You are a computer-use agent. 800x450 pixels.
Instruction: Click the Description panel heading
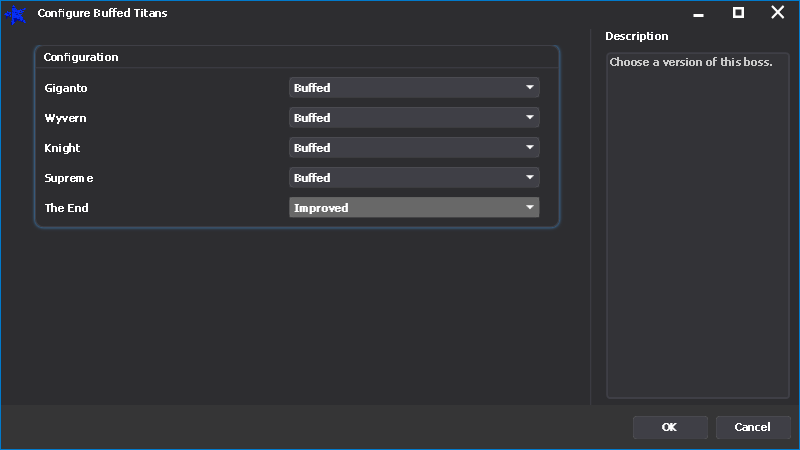(637, 36)
